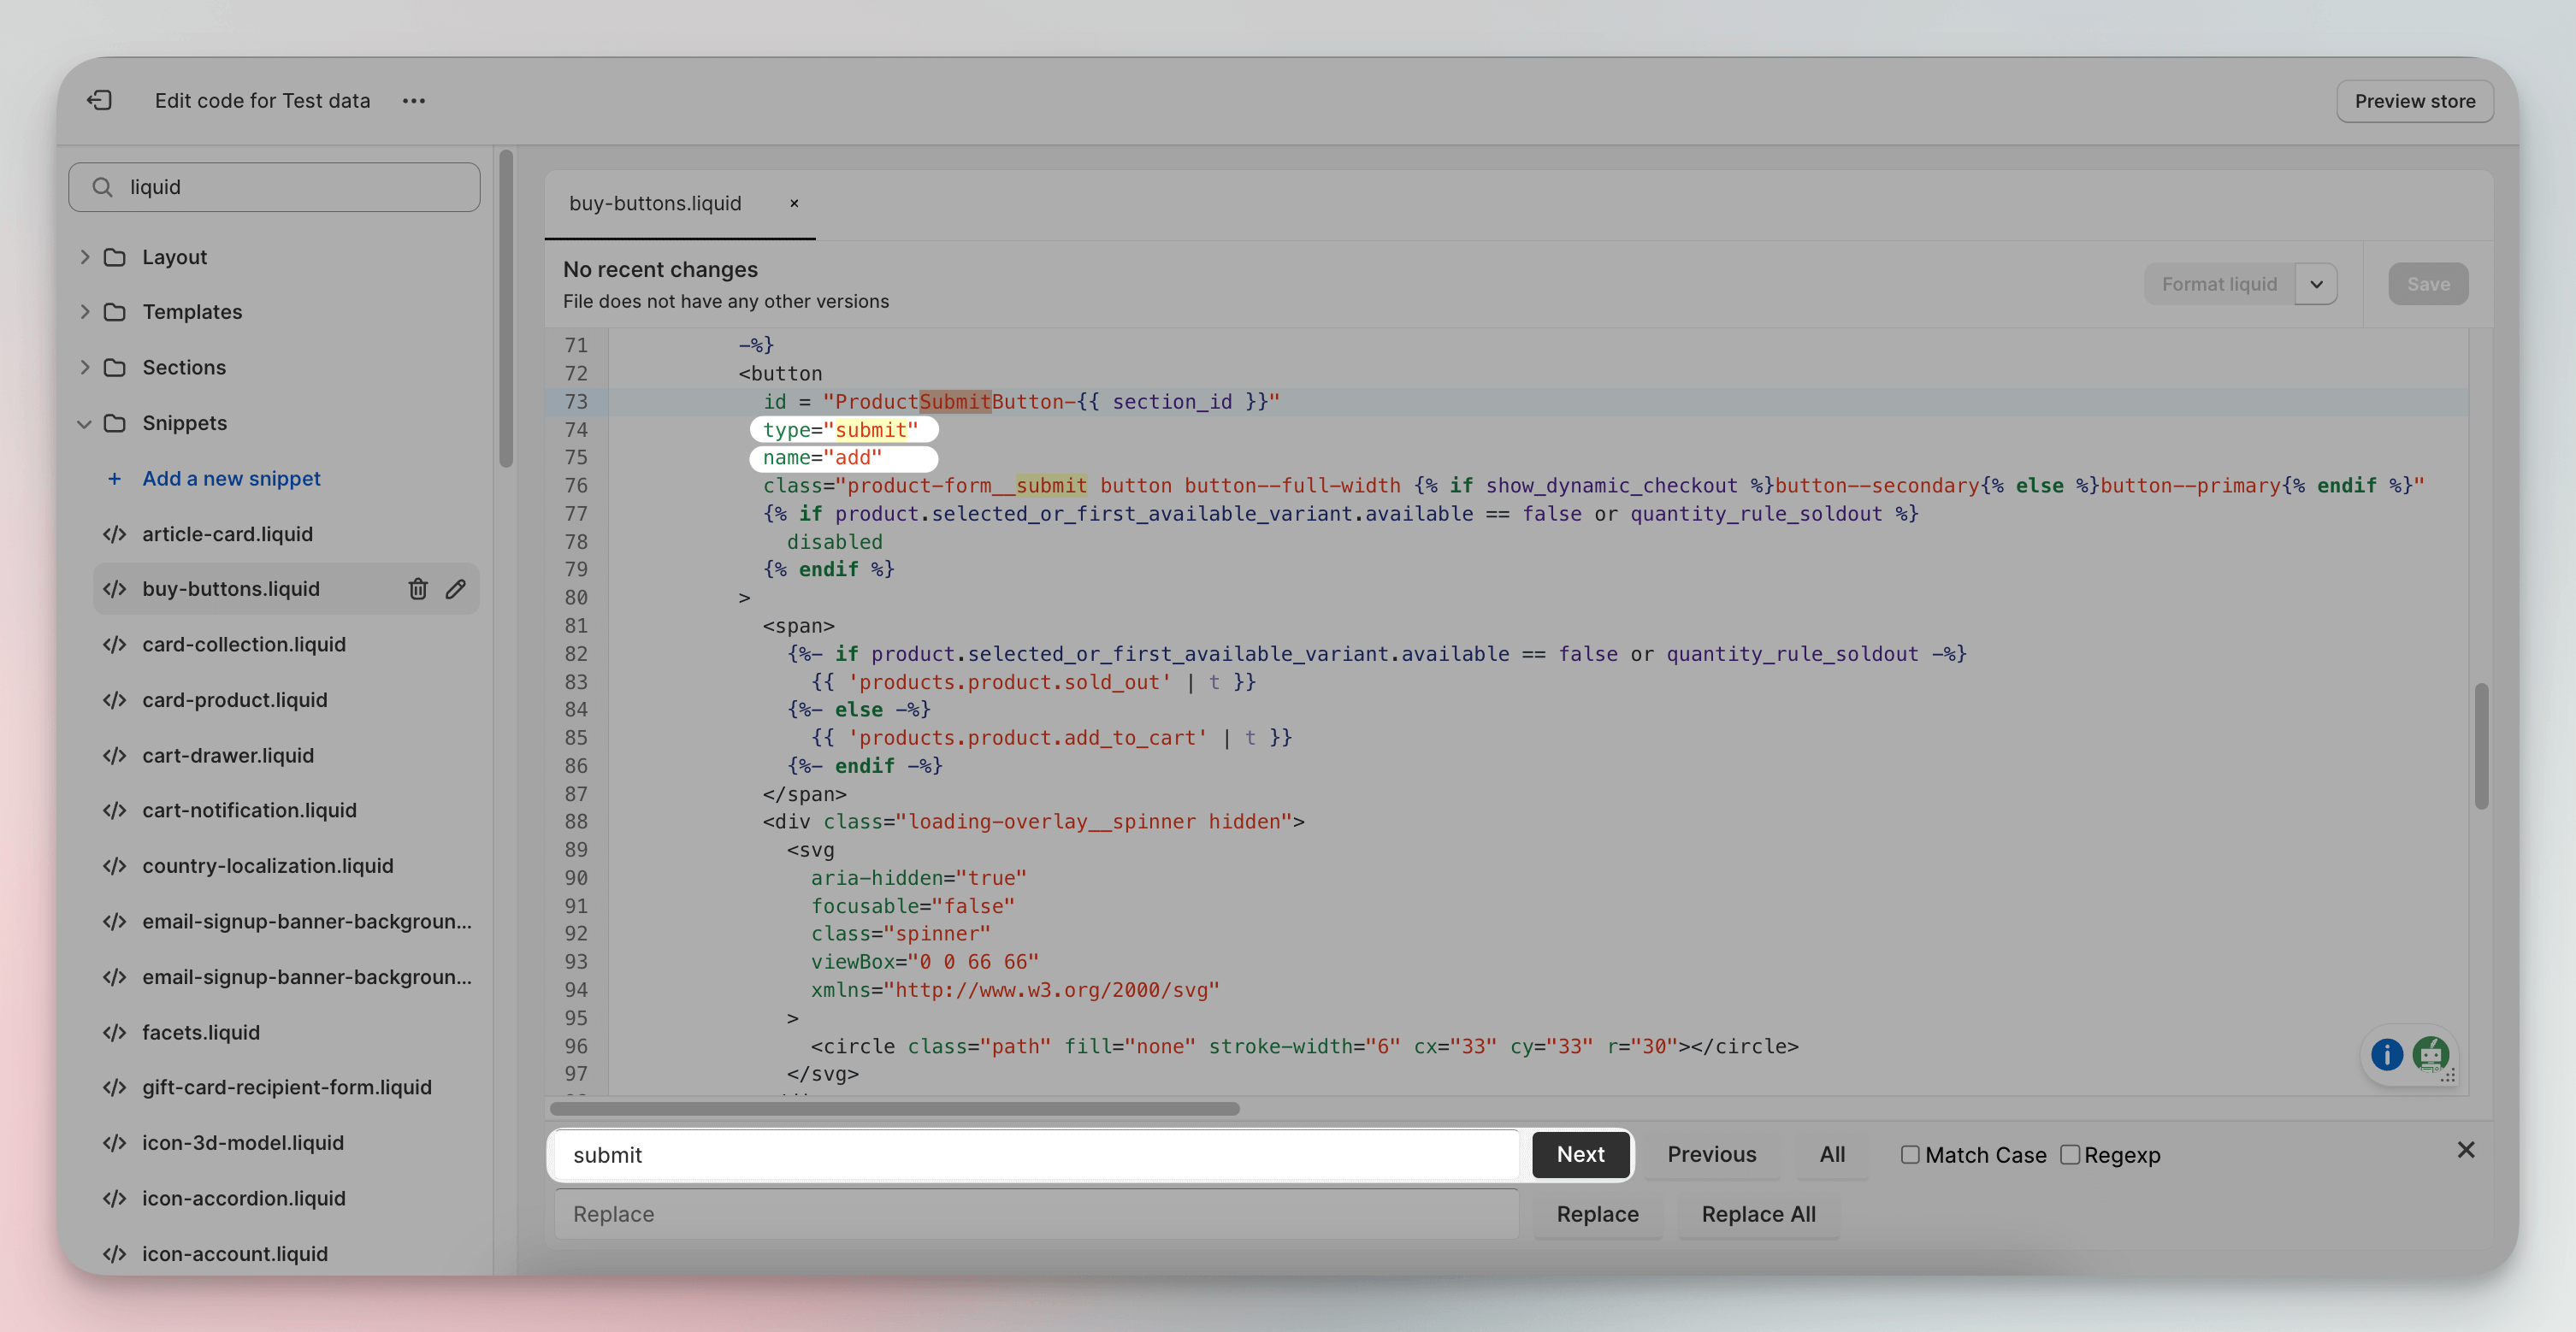2576x1332 pixels.
Task: Click the ellipsis menu icon top toolbar
Action: pyautogui.click(x=413, y=100)
